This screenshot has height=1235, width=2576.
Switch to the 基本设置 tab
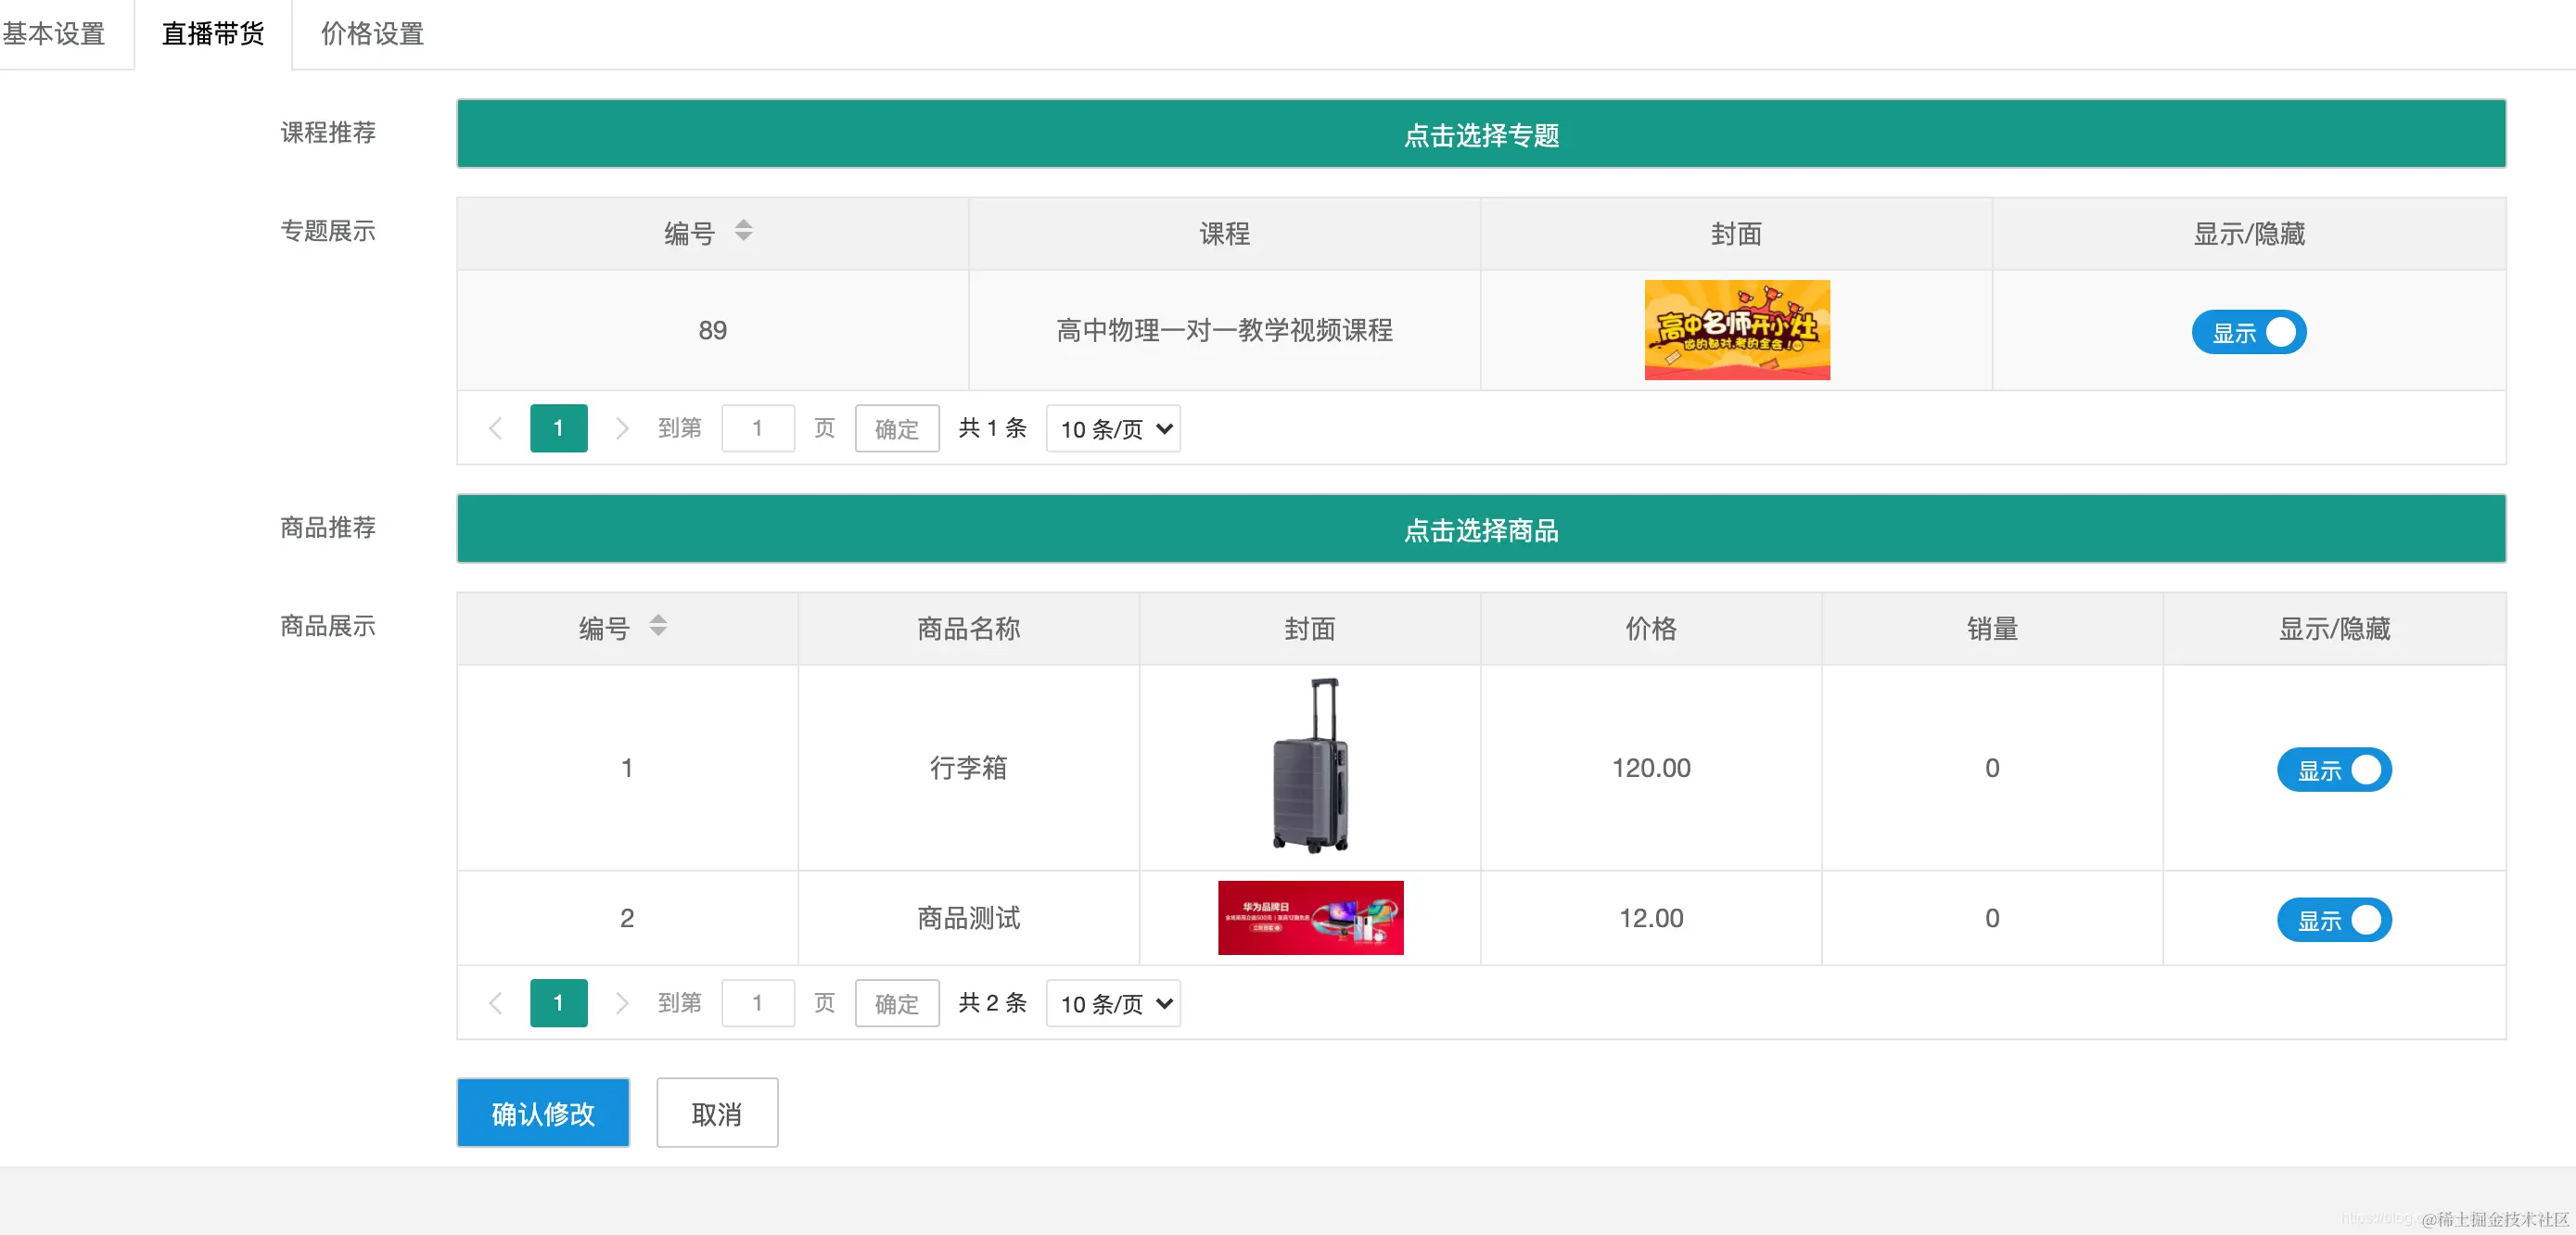[55, 34]
